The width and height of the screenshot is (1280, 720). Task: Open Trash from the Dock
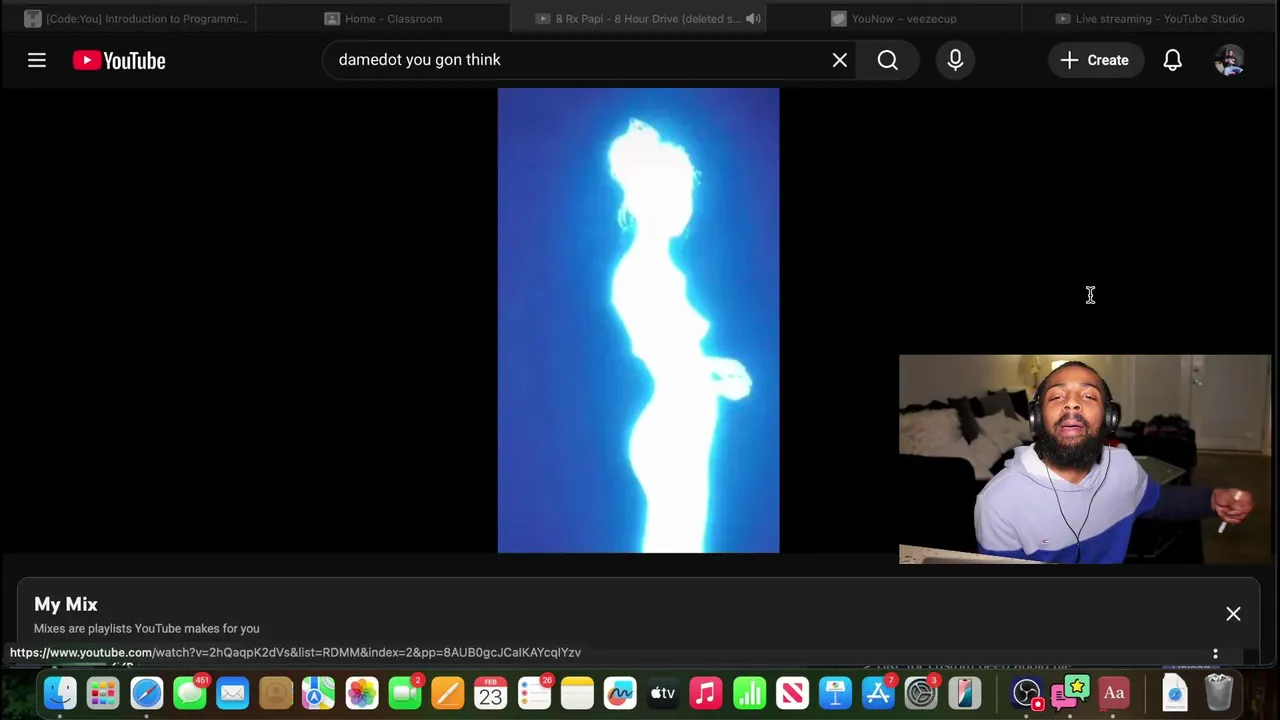(x=1218, y=693)
